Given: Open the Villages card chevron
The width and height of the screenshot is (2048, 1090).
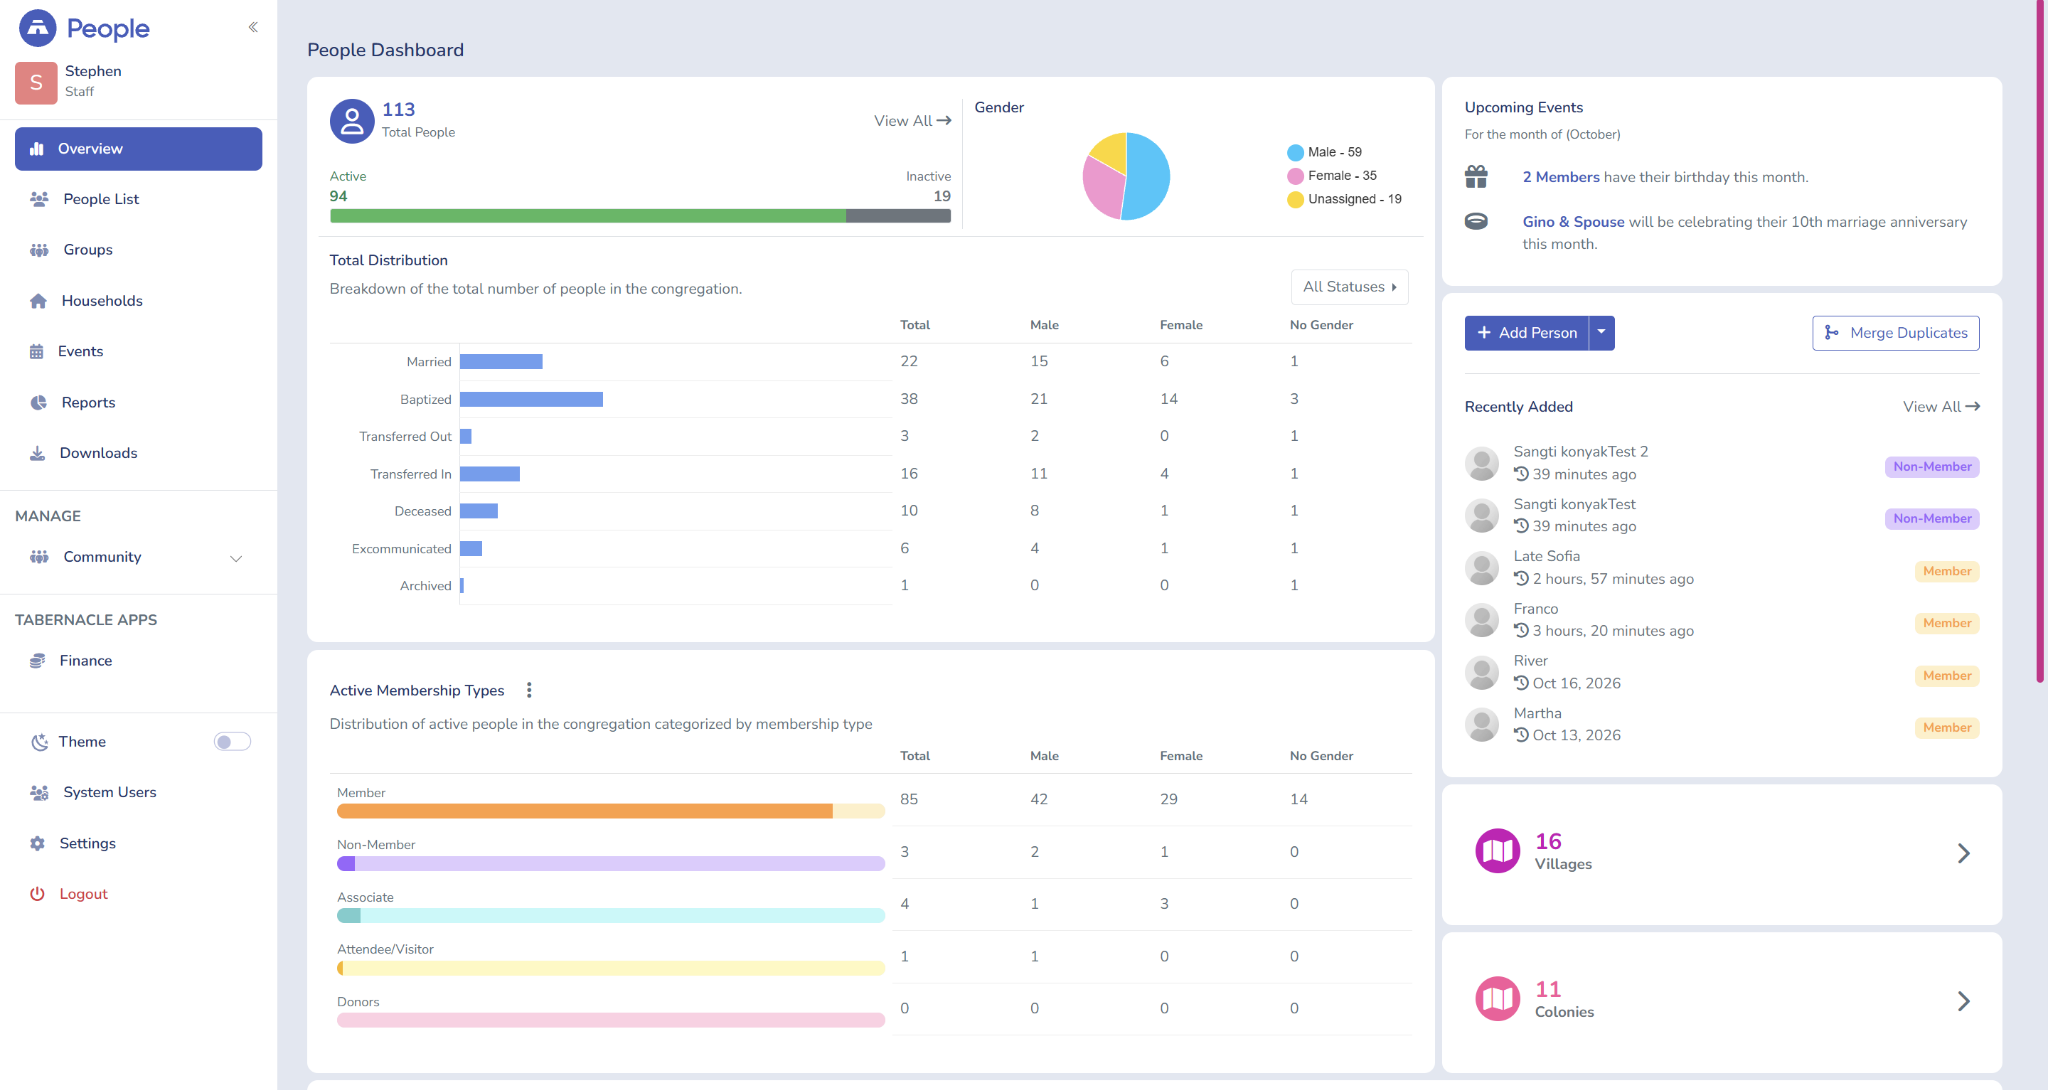Looking at the screenshot, I should [x=1963, y=853].
